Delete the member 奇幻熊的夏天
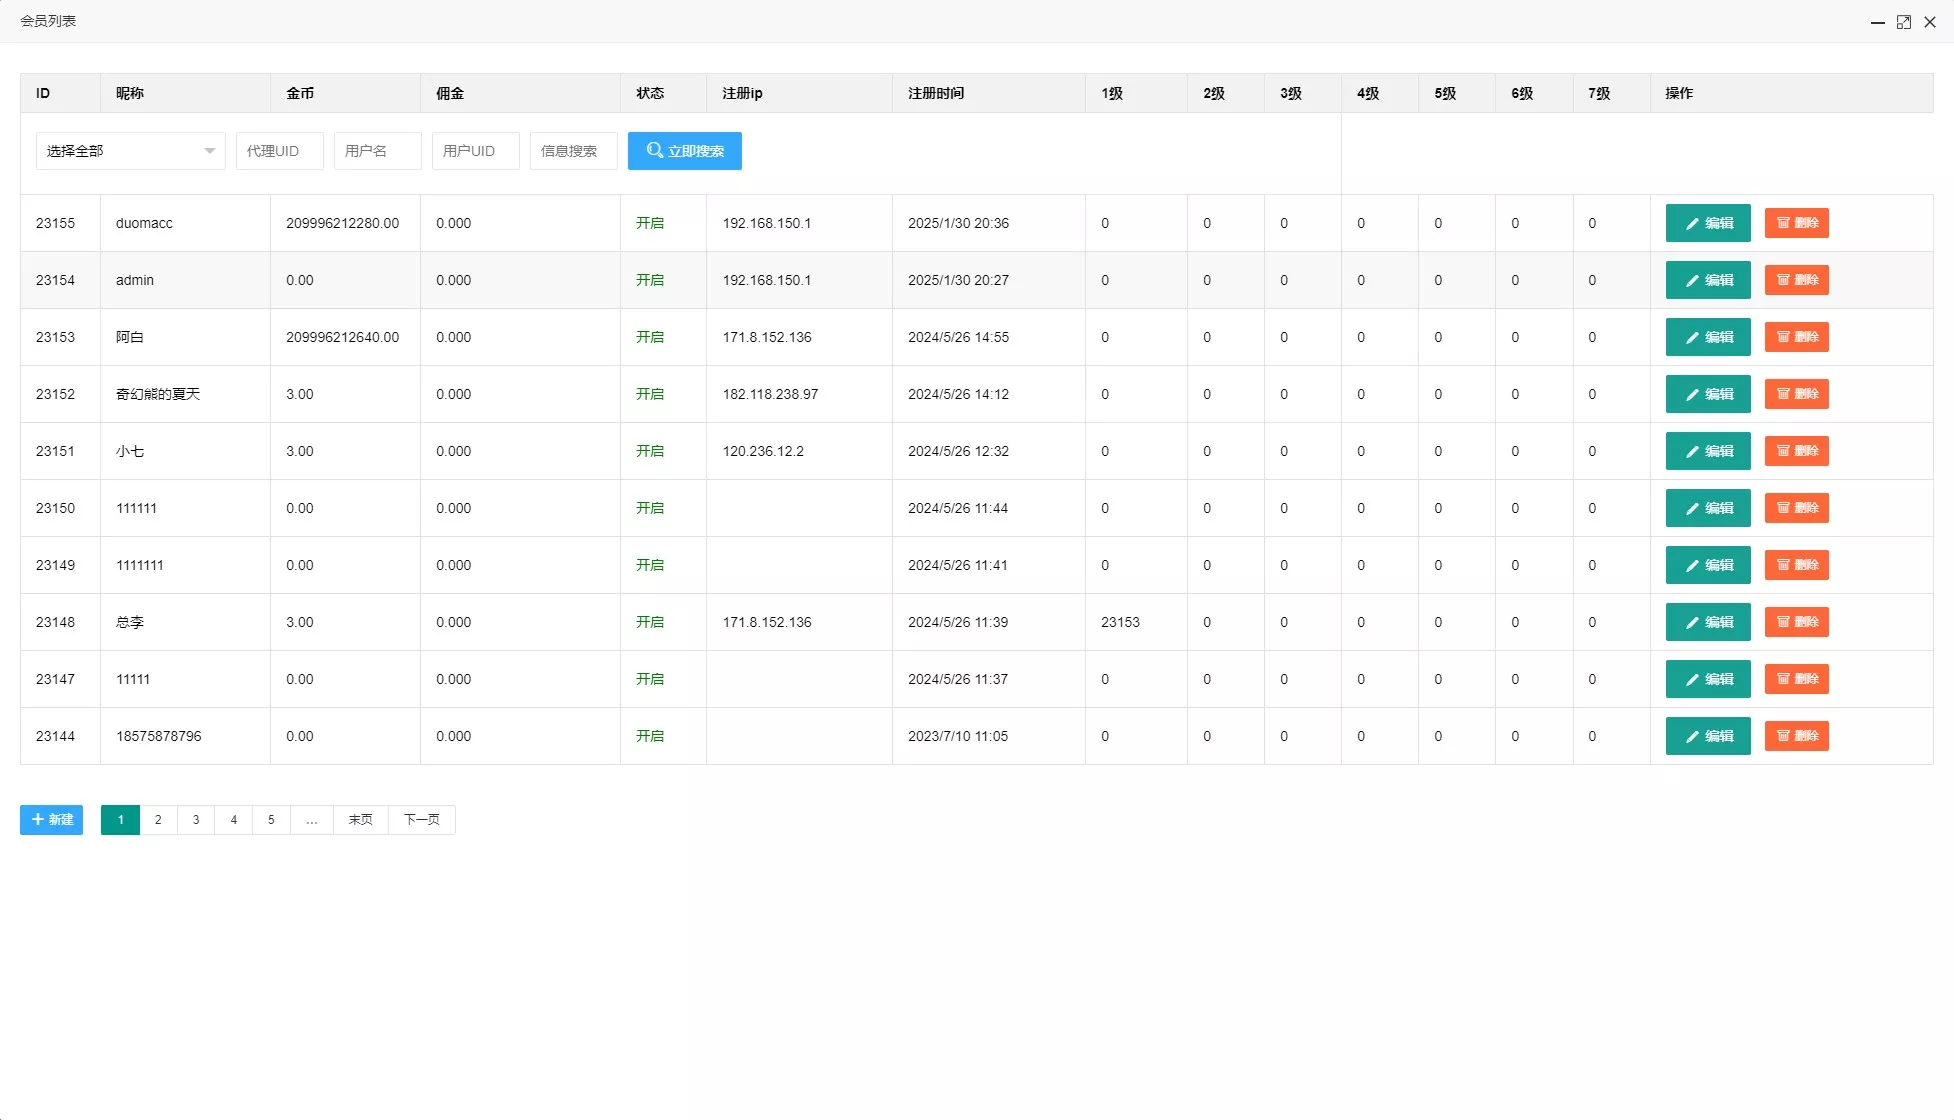 click(1796, 394)
